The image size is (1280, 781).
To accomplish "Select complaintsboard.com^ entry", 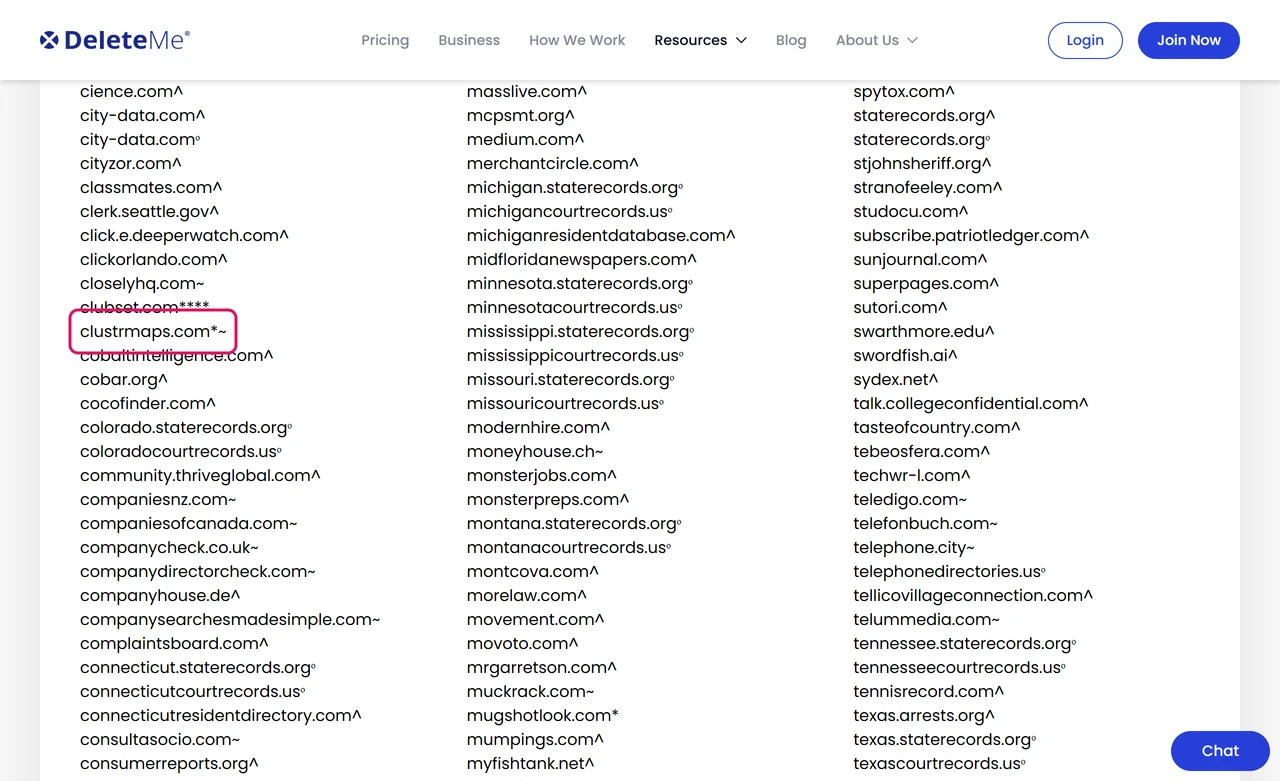I will pyautogui.click(x=174, y=643).
